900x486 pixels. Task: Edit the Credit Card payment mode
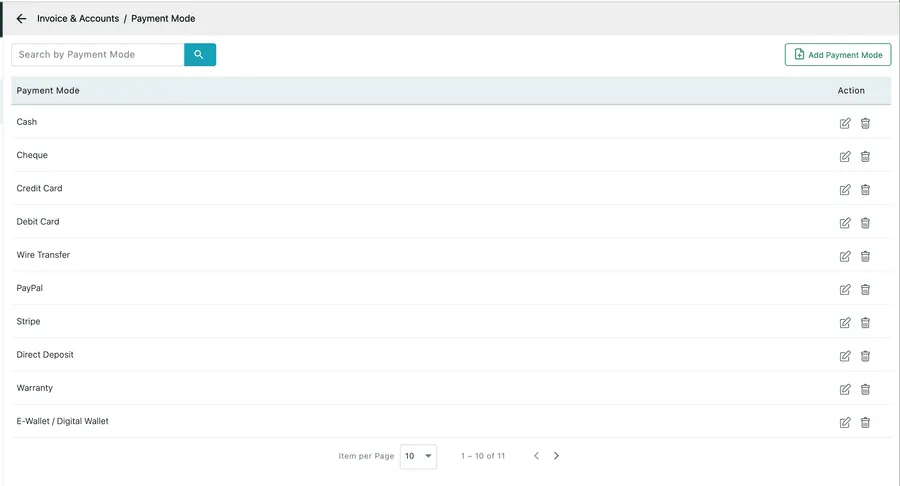tap(845, 189)
